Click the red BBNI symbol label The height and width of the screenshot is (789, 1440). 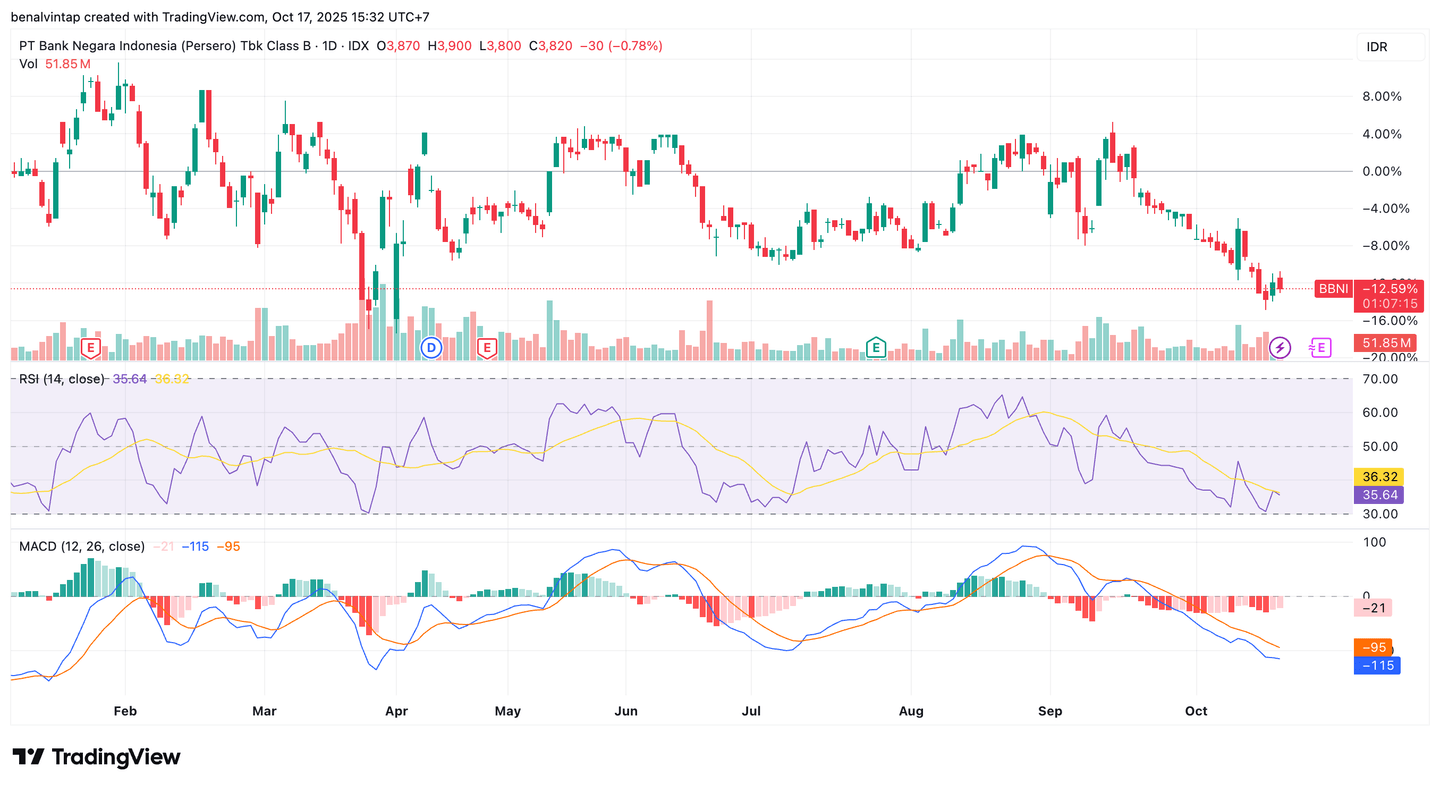click(x=1332, y=288)
